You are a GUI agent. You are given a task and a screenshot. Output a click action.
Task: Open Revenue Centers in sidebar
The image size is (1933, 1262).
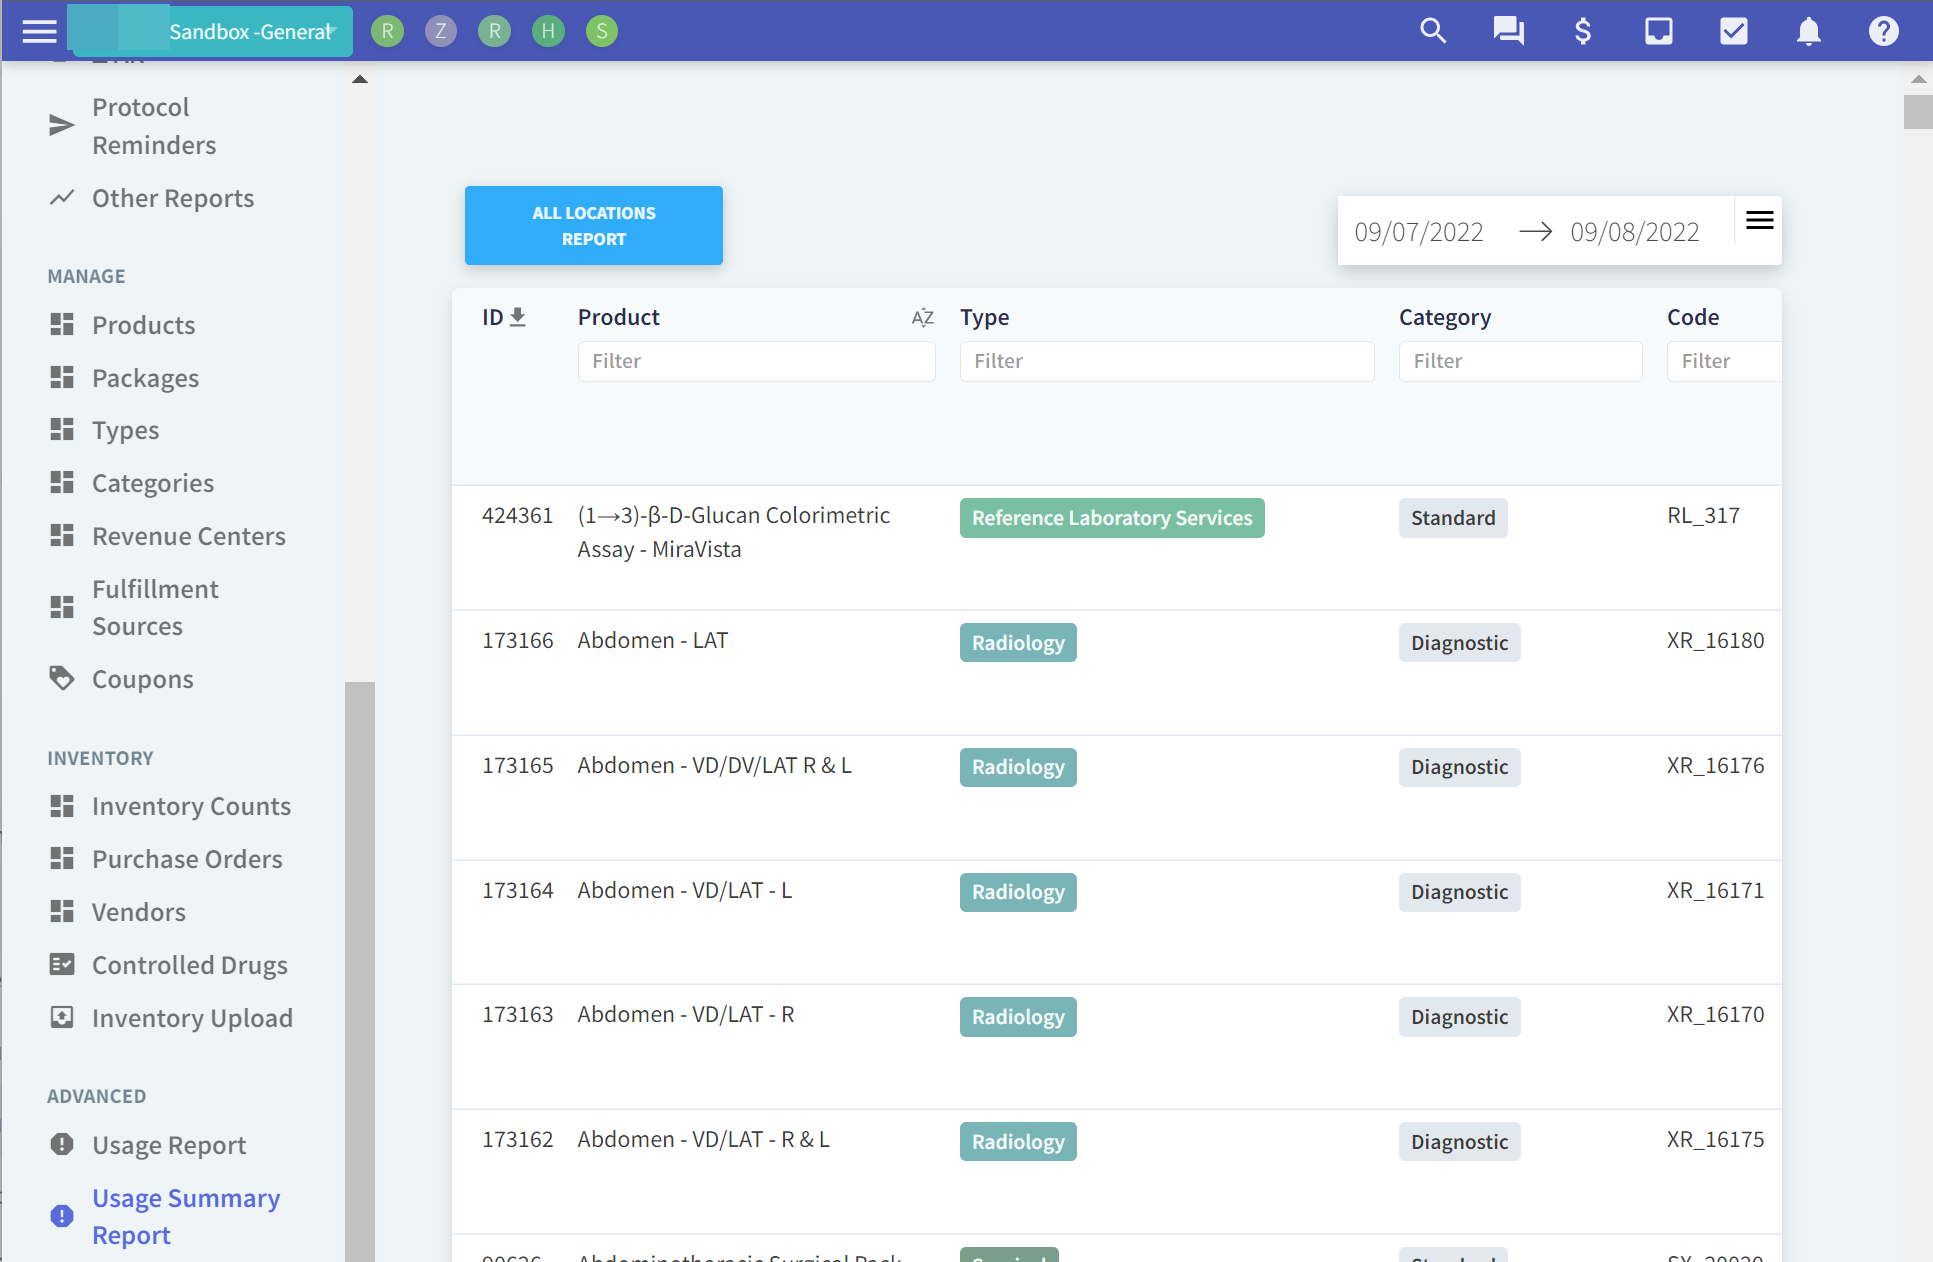189,536
